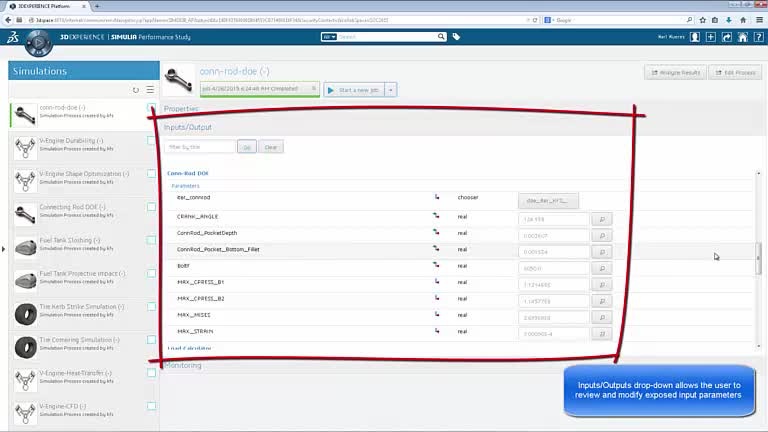This screenshot has height=432, width=768.
Task: Click scroll-down arrow of parameters list
Action: point(758,346)
